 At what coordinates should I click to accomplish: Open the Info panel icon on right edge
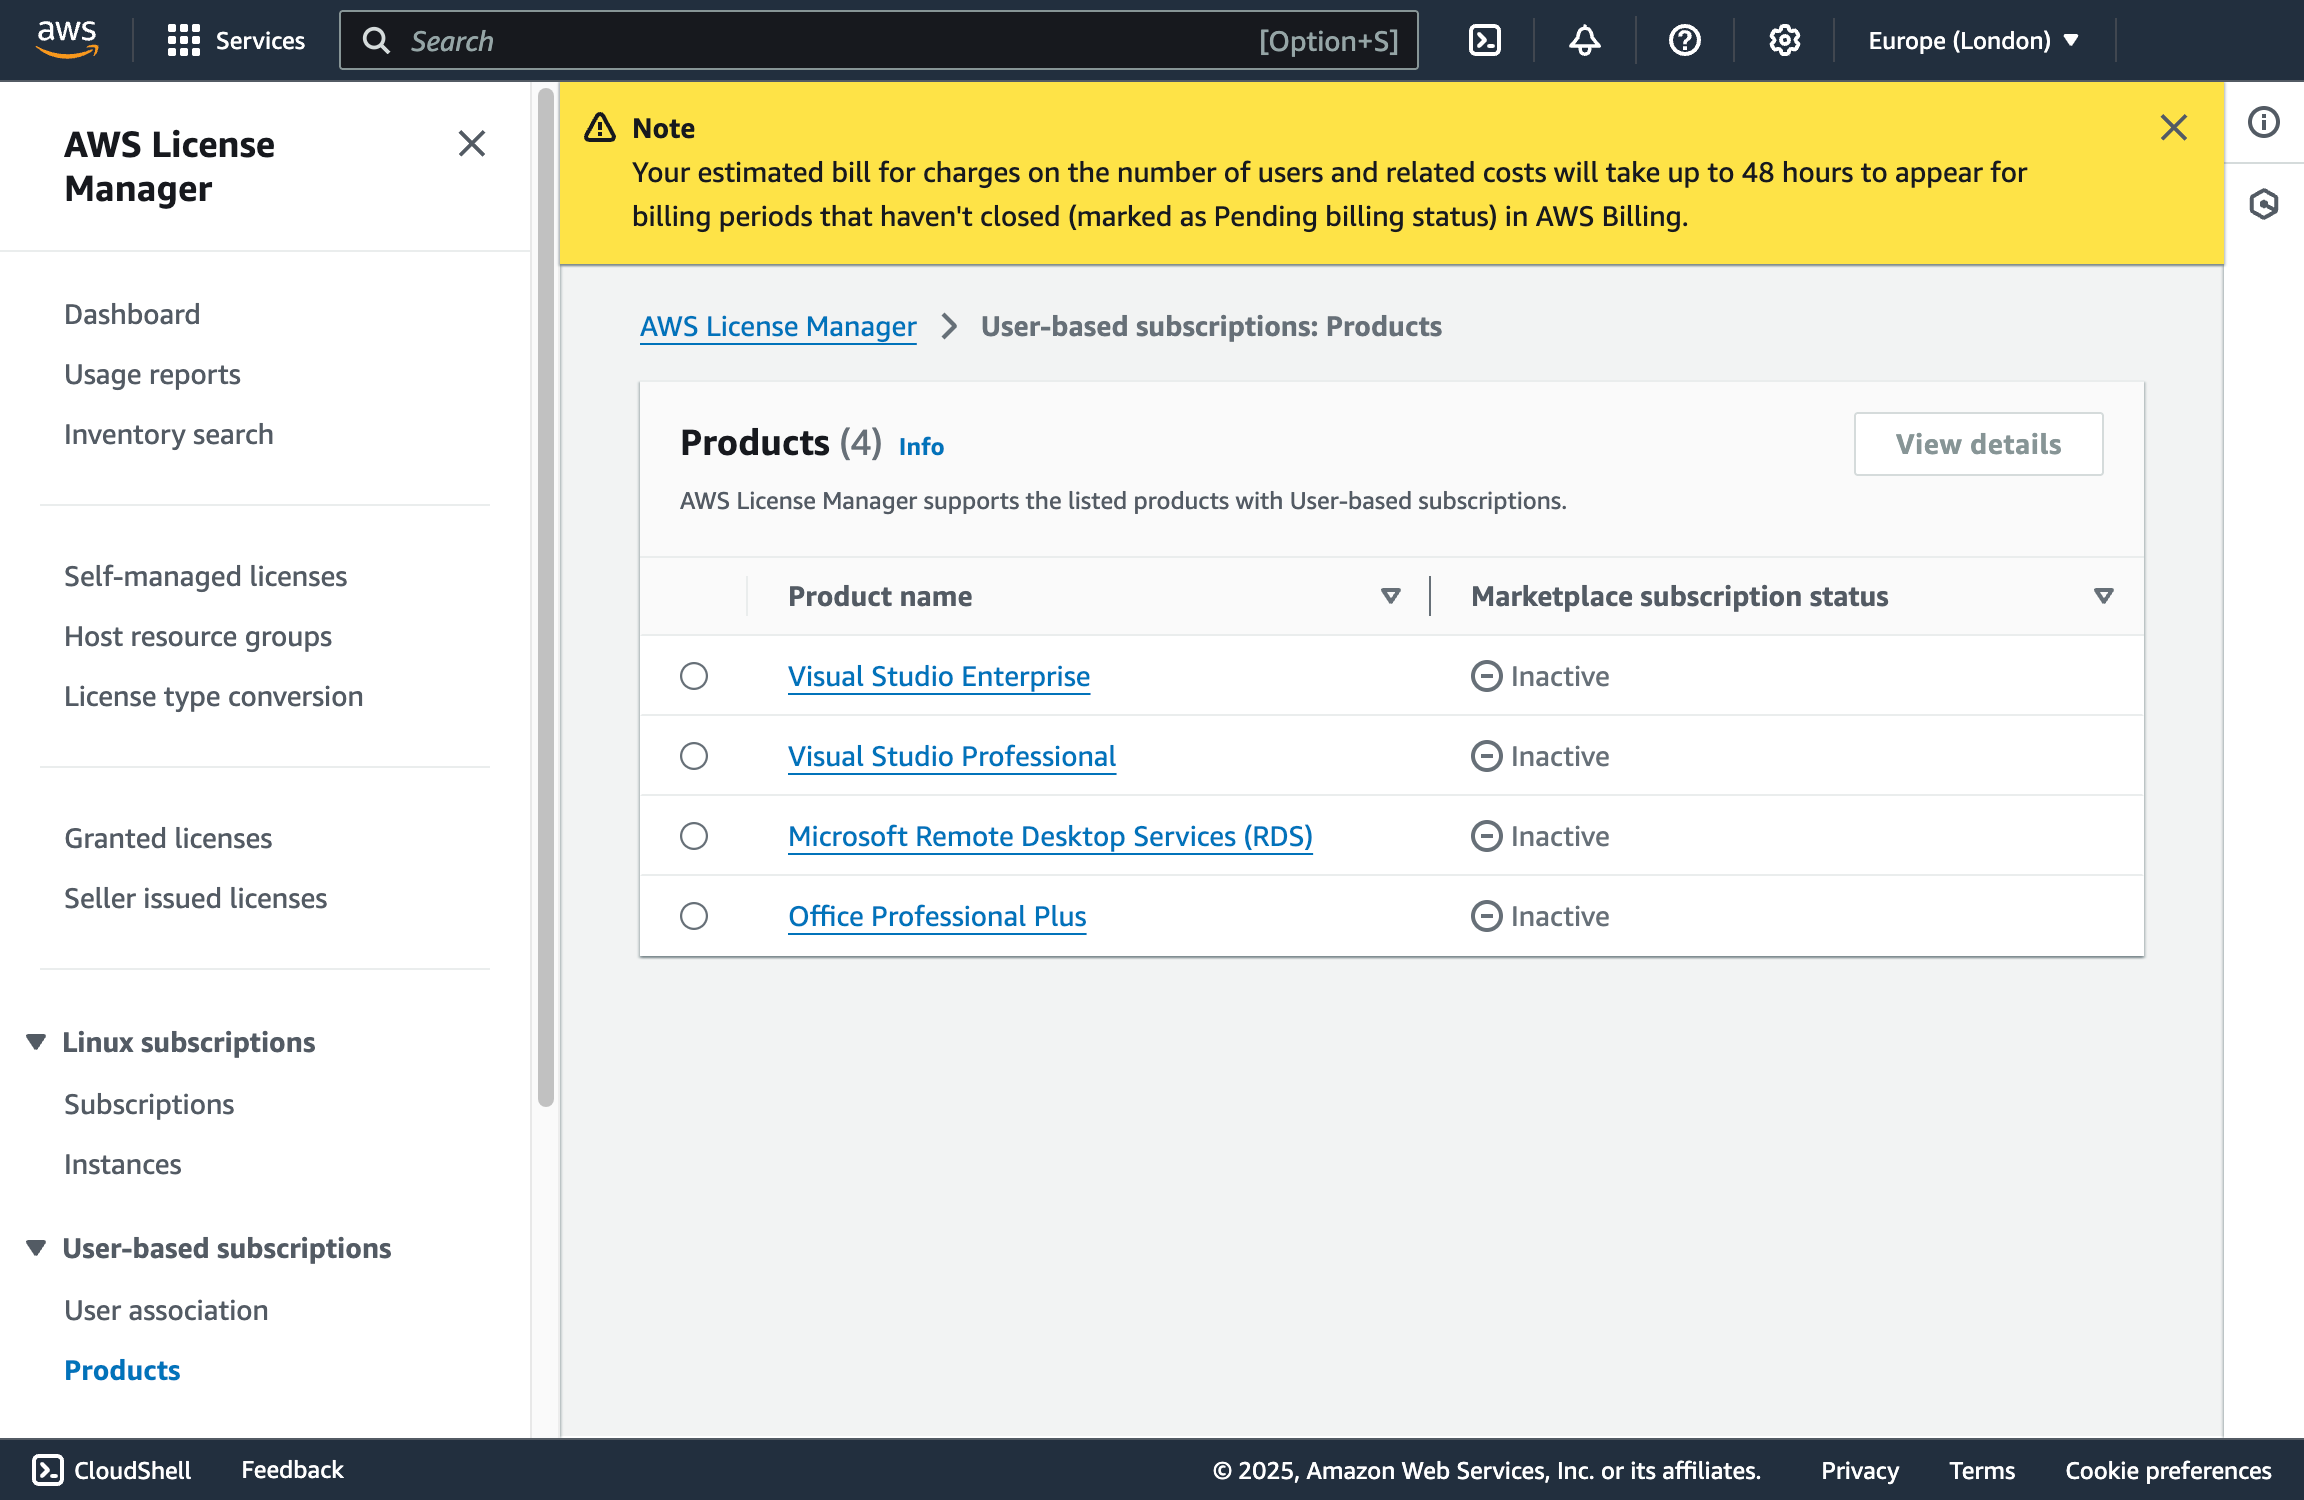pyautogui.click(x=2263, y=122)
